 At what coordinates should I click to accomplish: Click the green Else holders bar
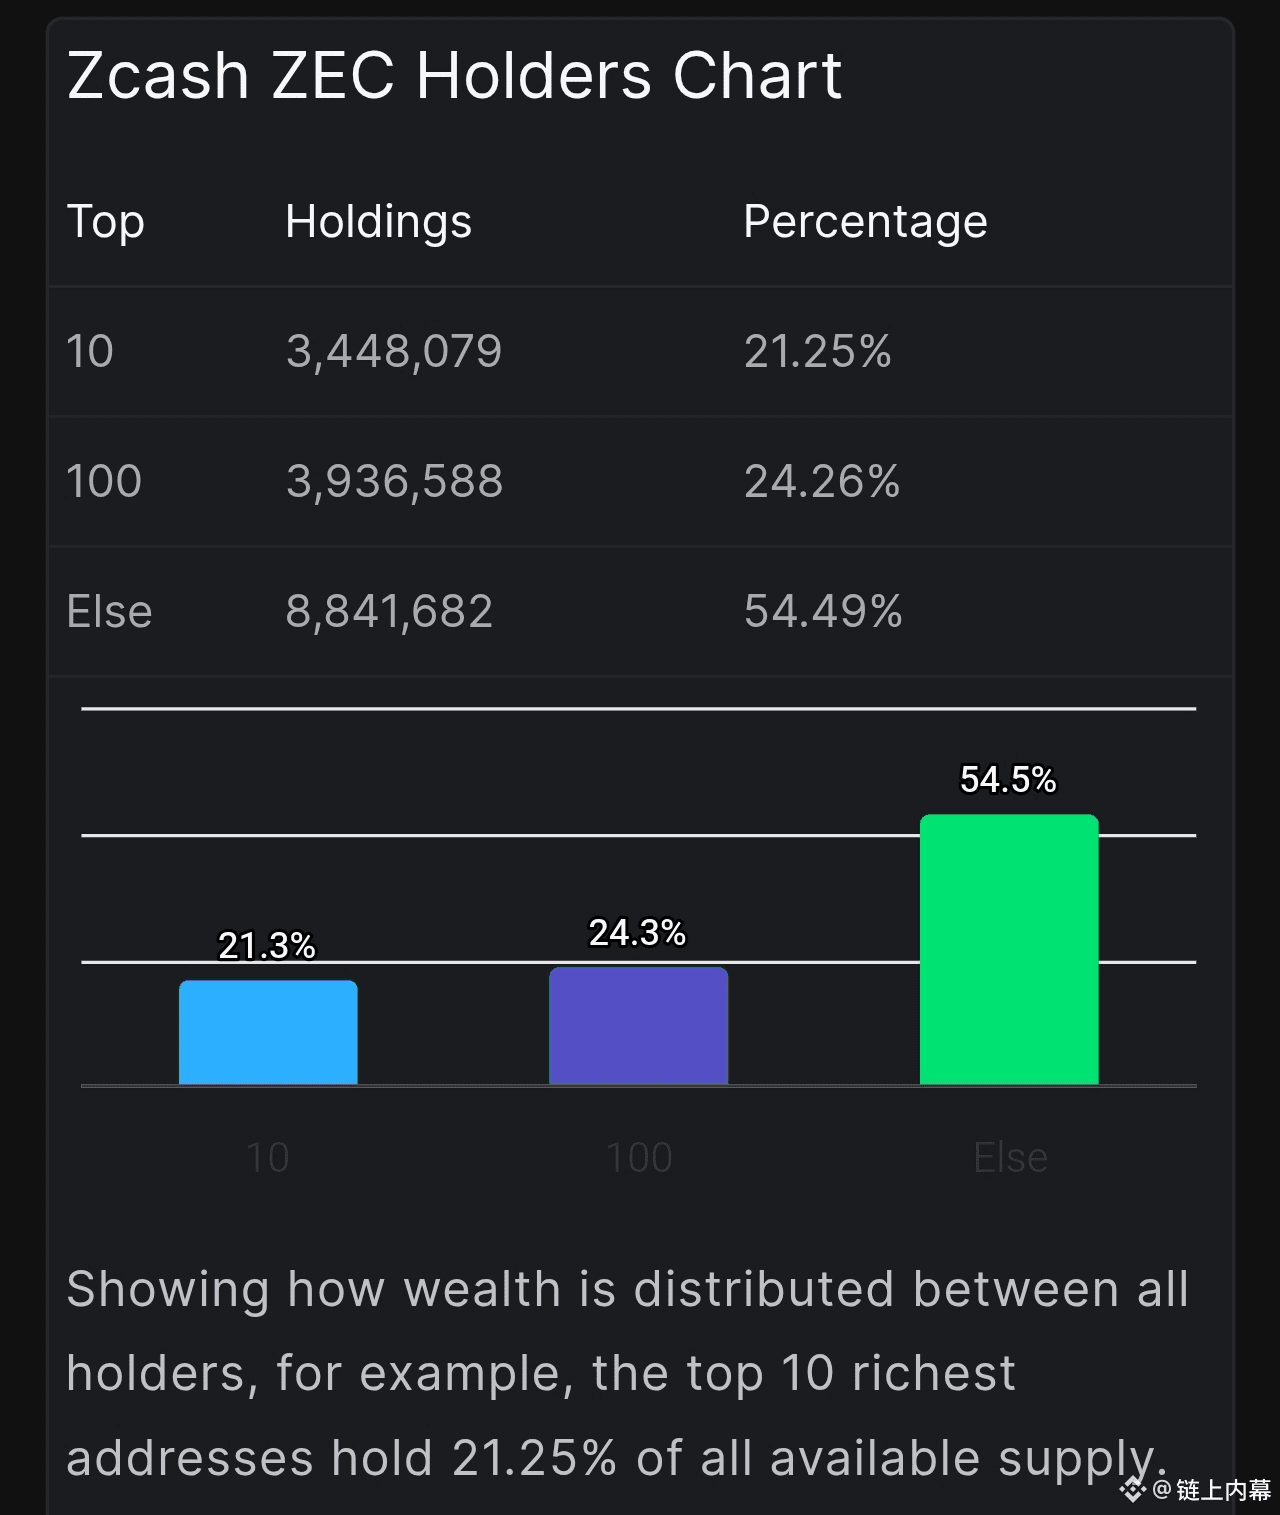click(x=1009, y=949)
